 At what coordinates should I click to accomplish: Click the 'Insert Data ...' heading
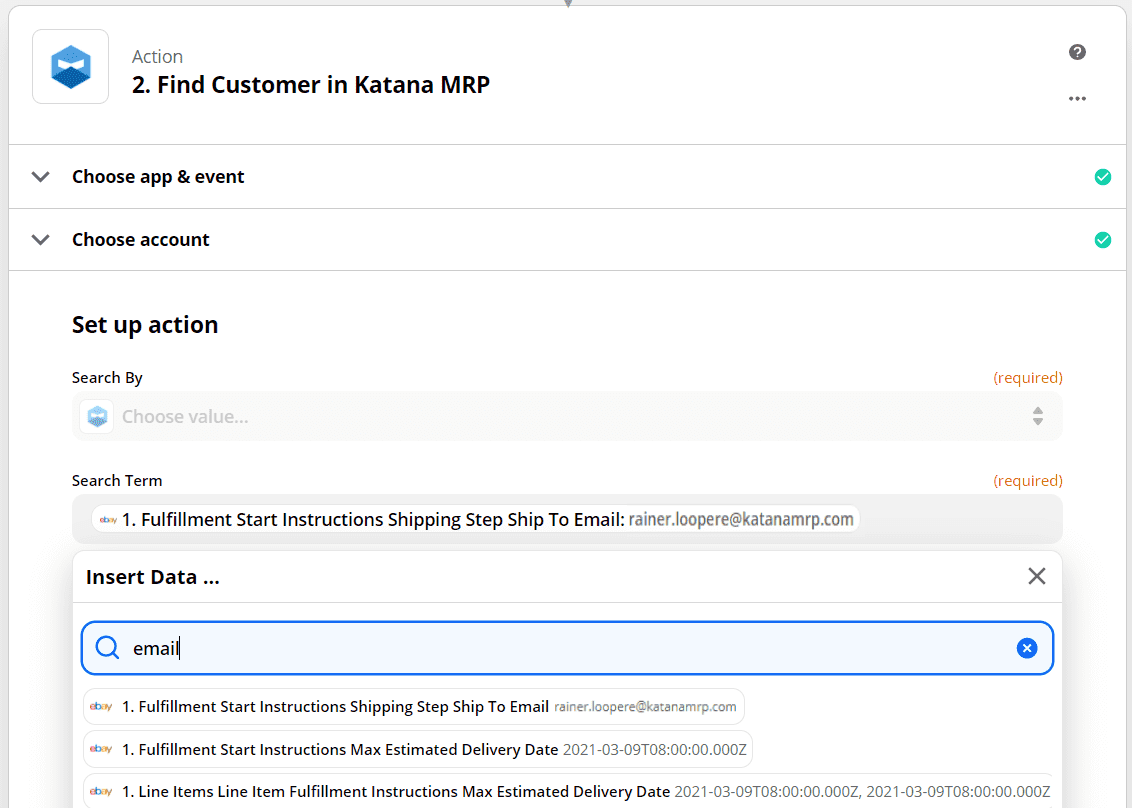coord(152,577)
